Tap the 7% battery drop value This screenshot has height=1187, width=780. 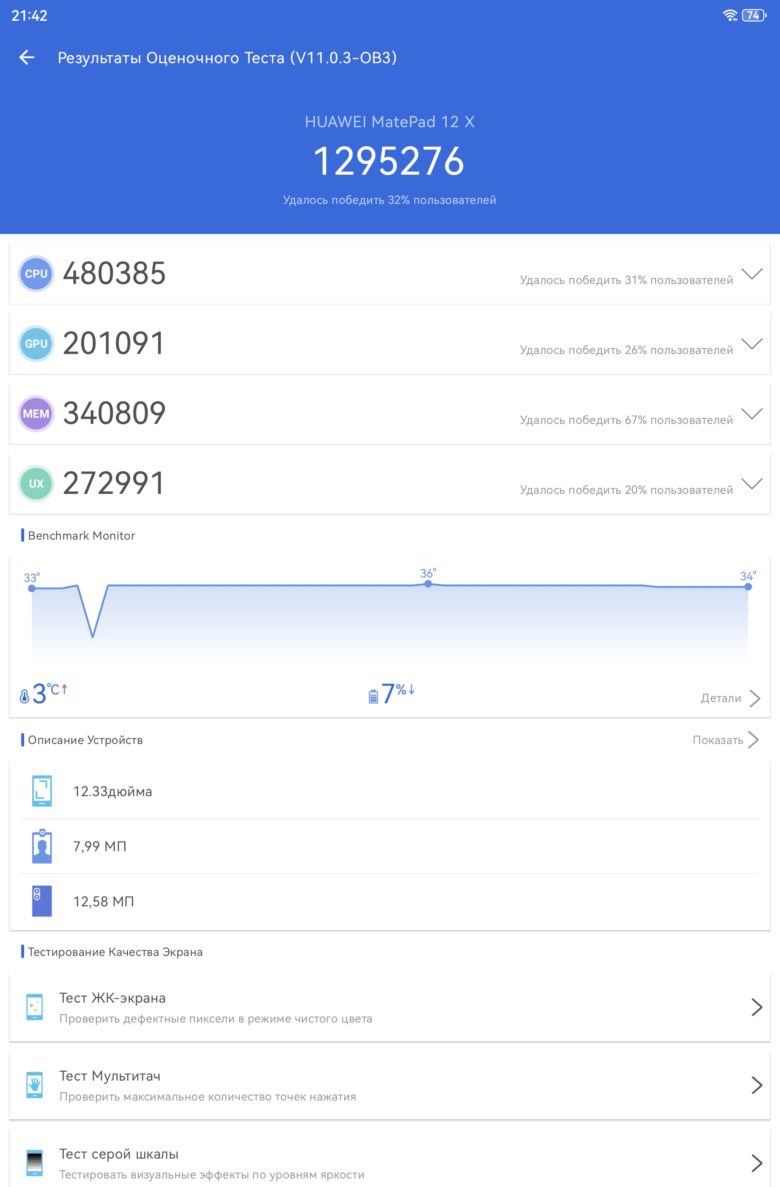click(x=398, y=693)
